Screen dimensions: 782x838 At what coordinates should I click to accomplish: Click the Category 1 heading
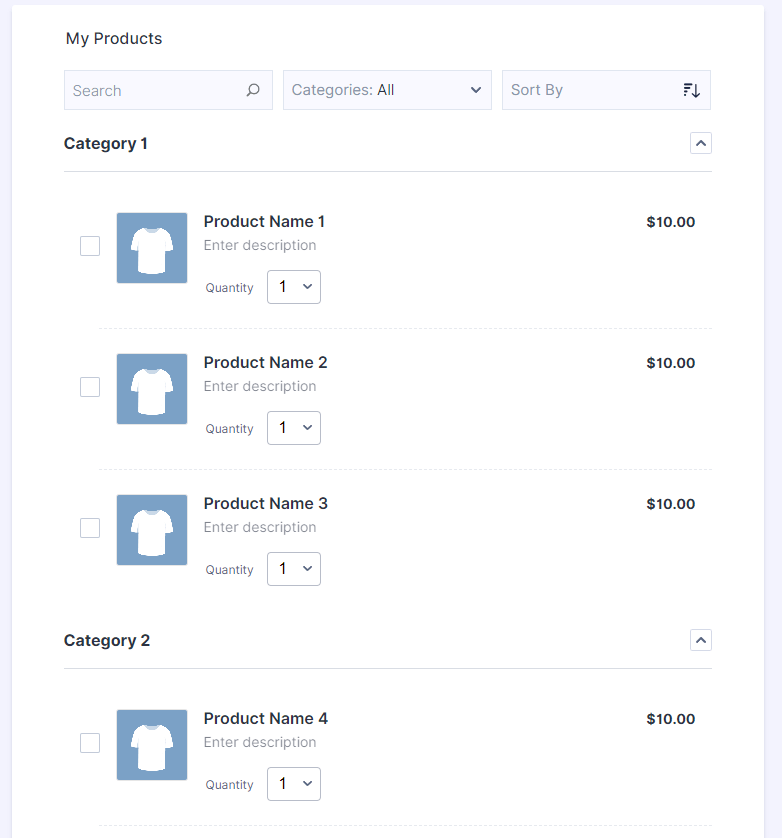click(x=106, y=144)
